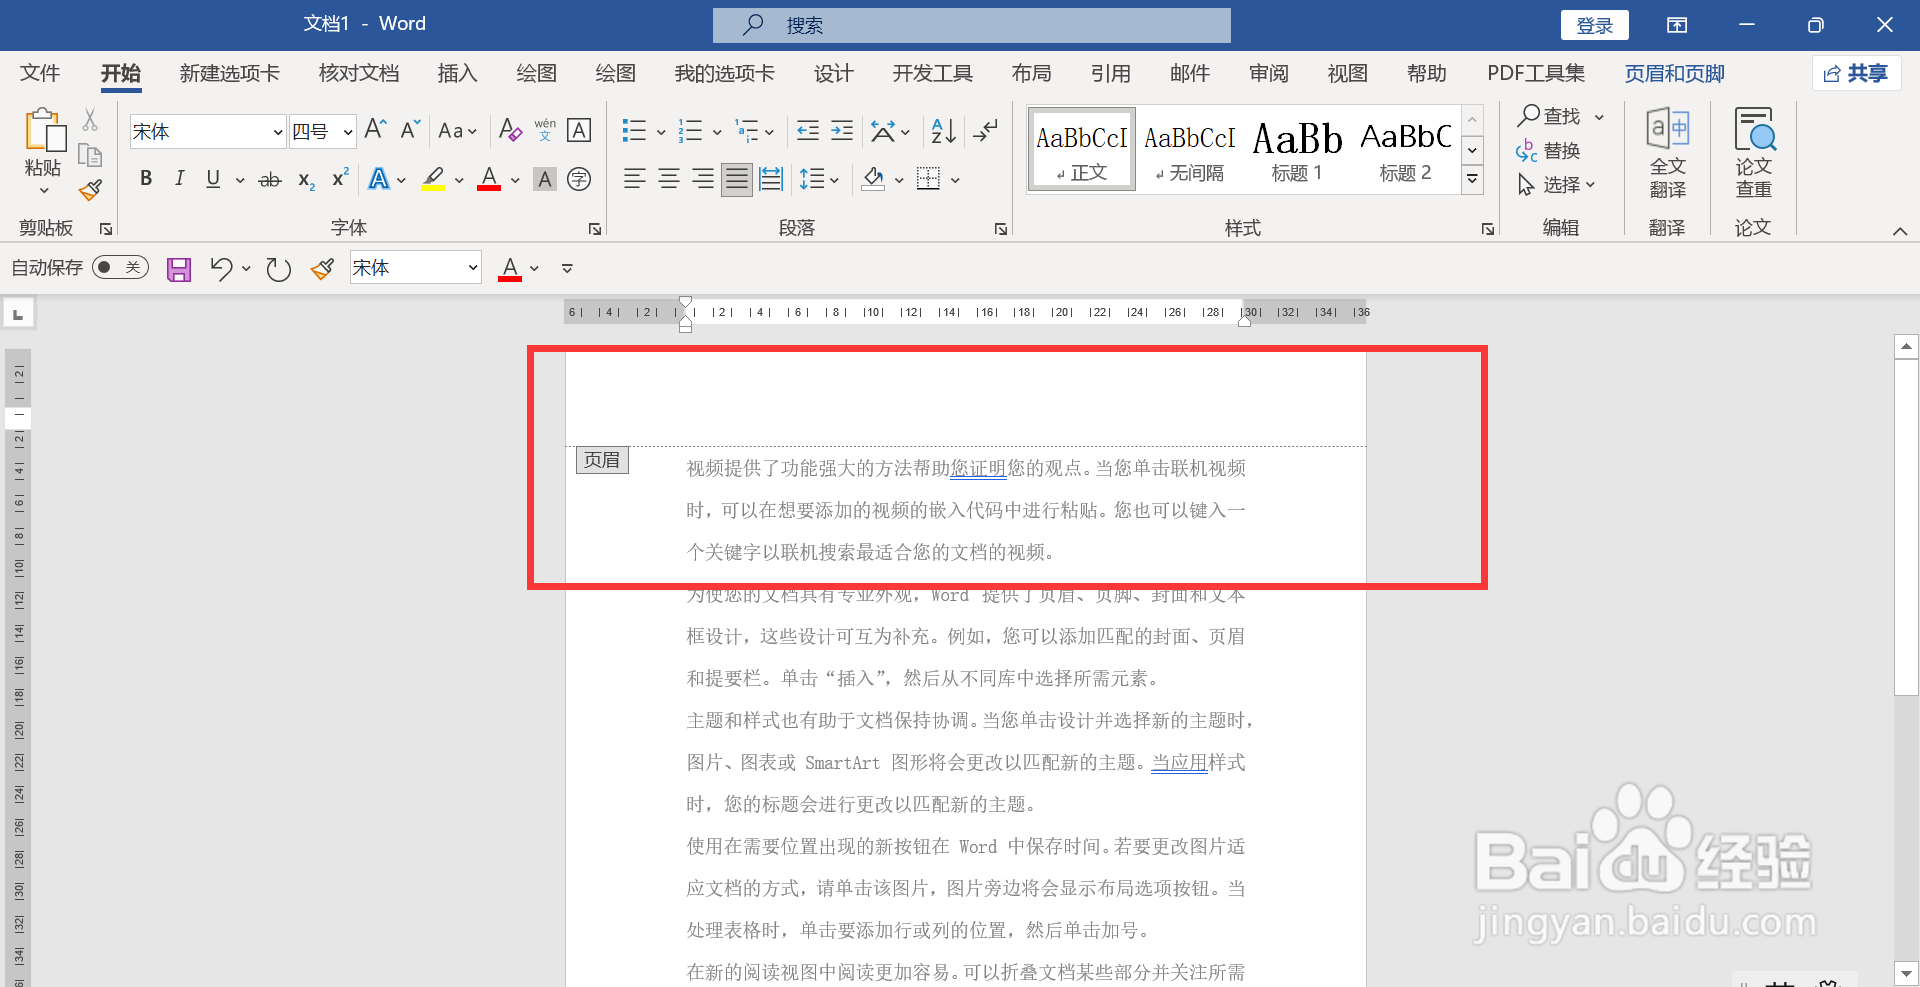This screenshot has width=1920, height=987.
Task: Decrease font size with A-down icon
Action: 410,130
